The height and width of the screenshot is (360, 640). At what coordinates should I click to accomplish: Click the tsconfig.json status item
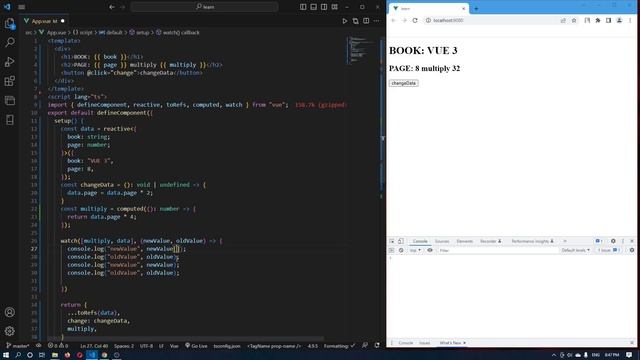tap(227, 346)
